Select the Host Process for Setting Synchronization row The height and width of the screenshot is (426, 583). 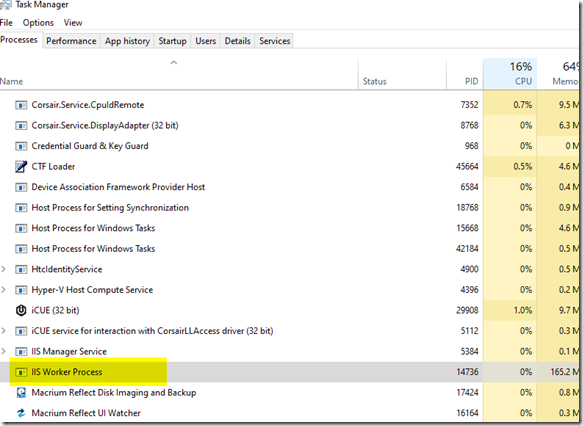pyautogui.click(x=289, y=207)
